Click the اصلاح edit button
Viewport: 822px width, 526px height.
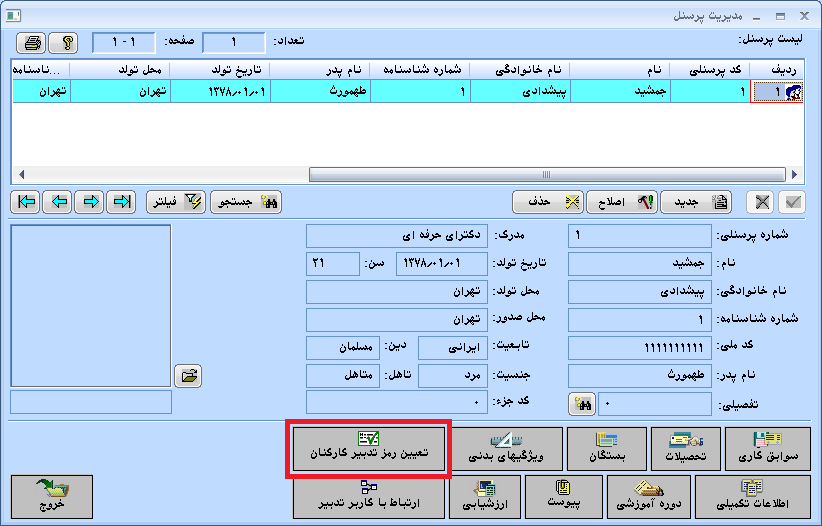click(622, 201)
